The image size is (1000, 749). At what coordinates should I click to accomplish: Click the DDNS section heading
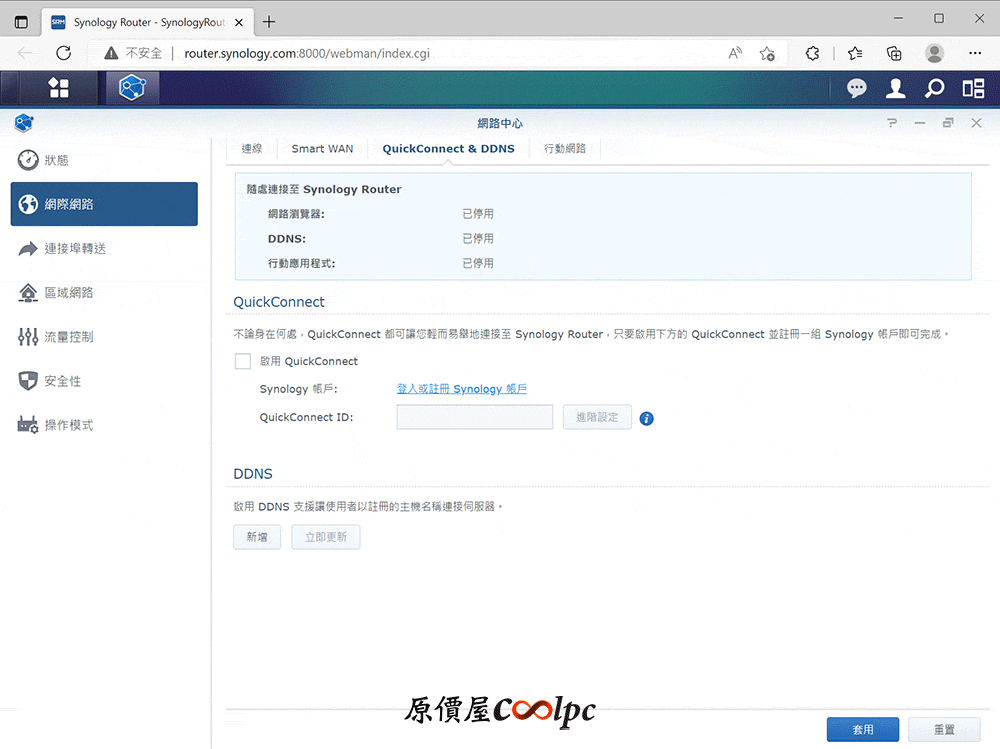(253, 474)
